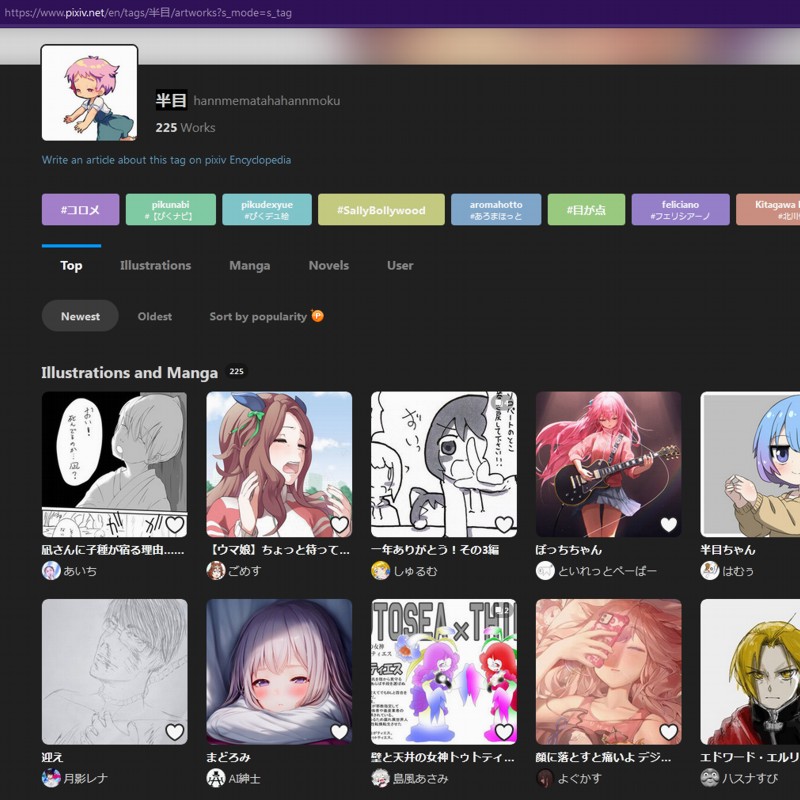
Task: Like the ぼっちちゃん artwork with heart
Action: (x=669, y=524)
